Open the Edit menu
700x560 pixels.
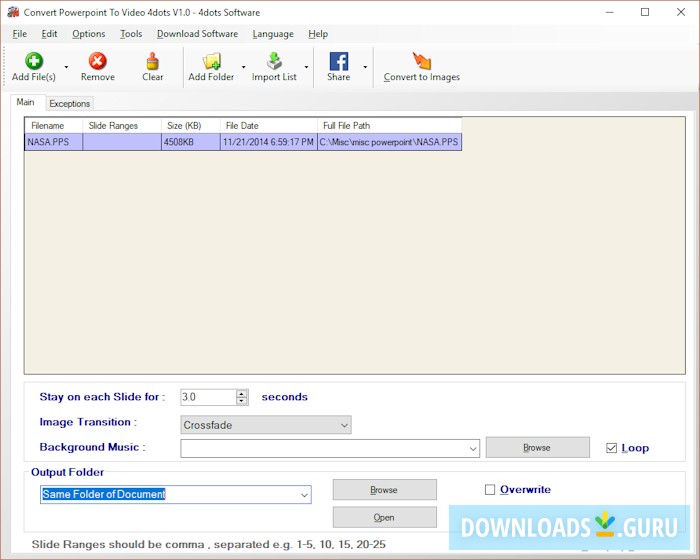(x=49, y=34)
